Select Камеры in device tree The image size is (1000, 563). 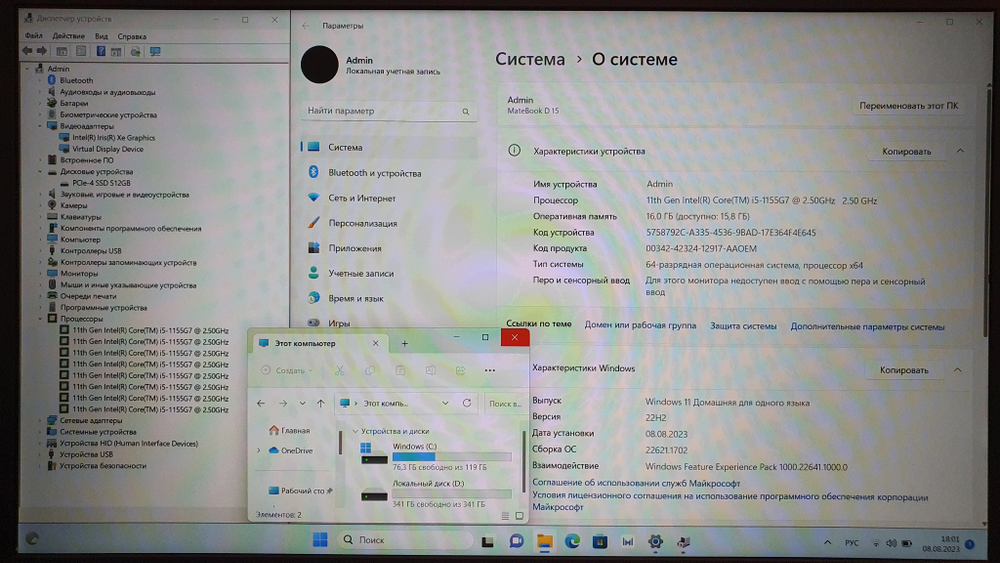click(73, 205)
